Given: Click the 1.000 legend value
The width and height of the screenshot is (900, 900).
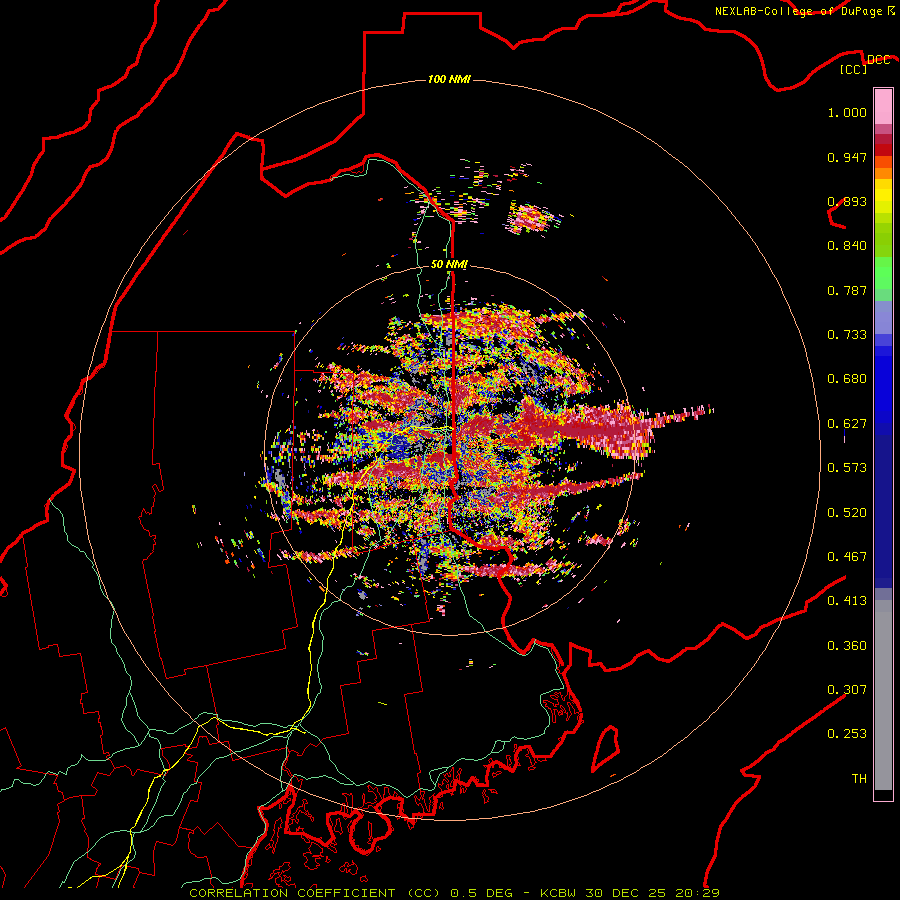Looking at the screenshot, I should click(x=847, y=112).
